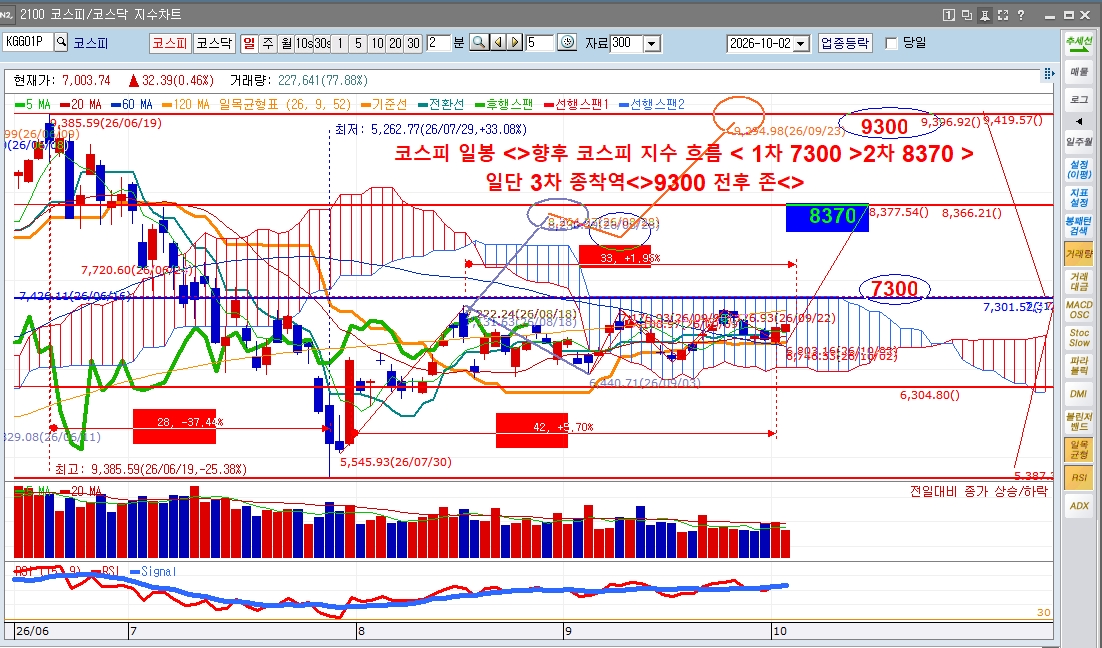1102x648 pixels.
Task: Toggle the MACD OSC indicator
Action: (x=1079, y=310)
